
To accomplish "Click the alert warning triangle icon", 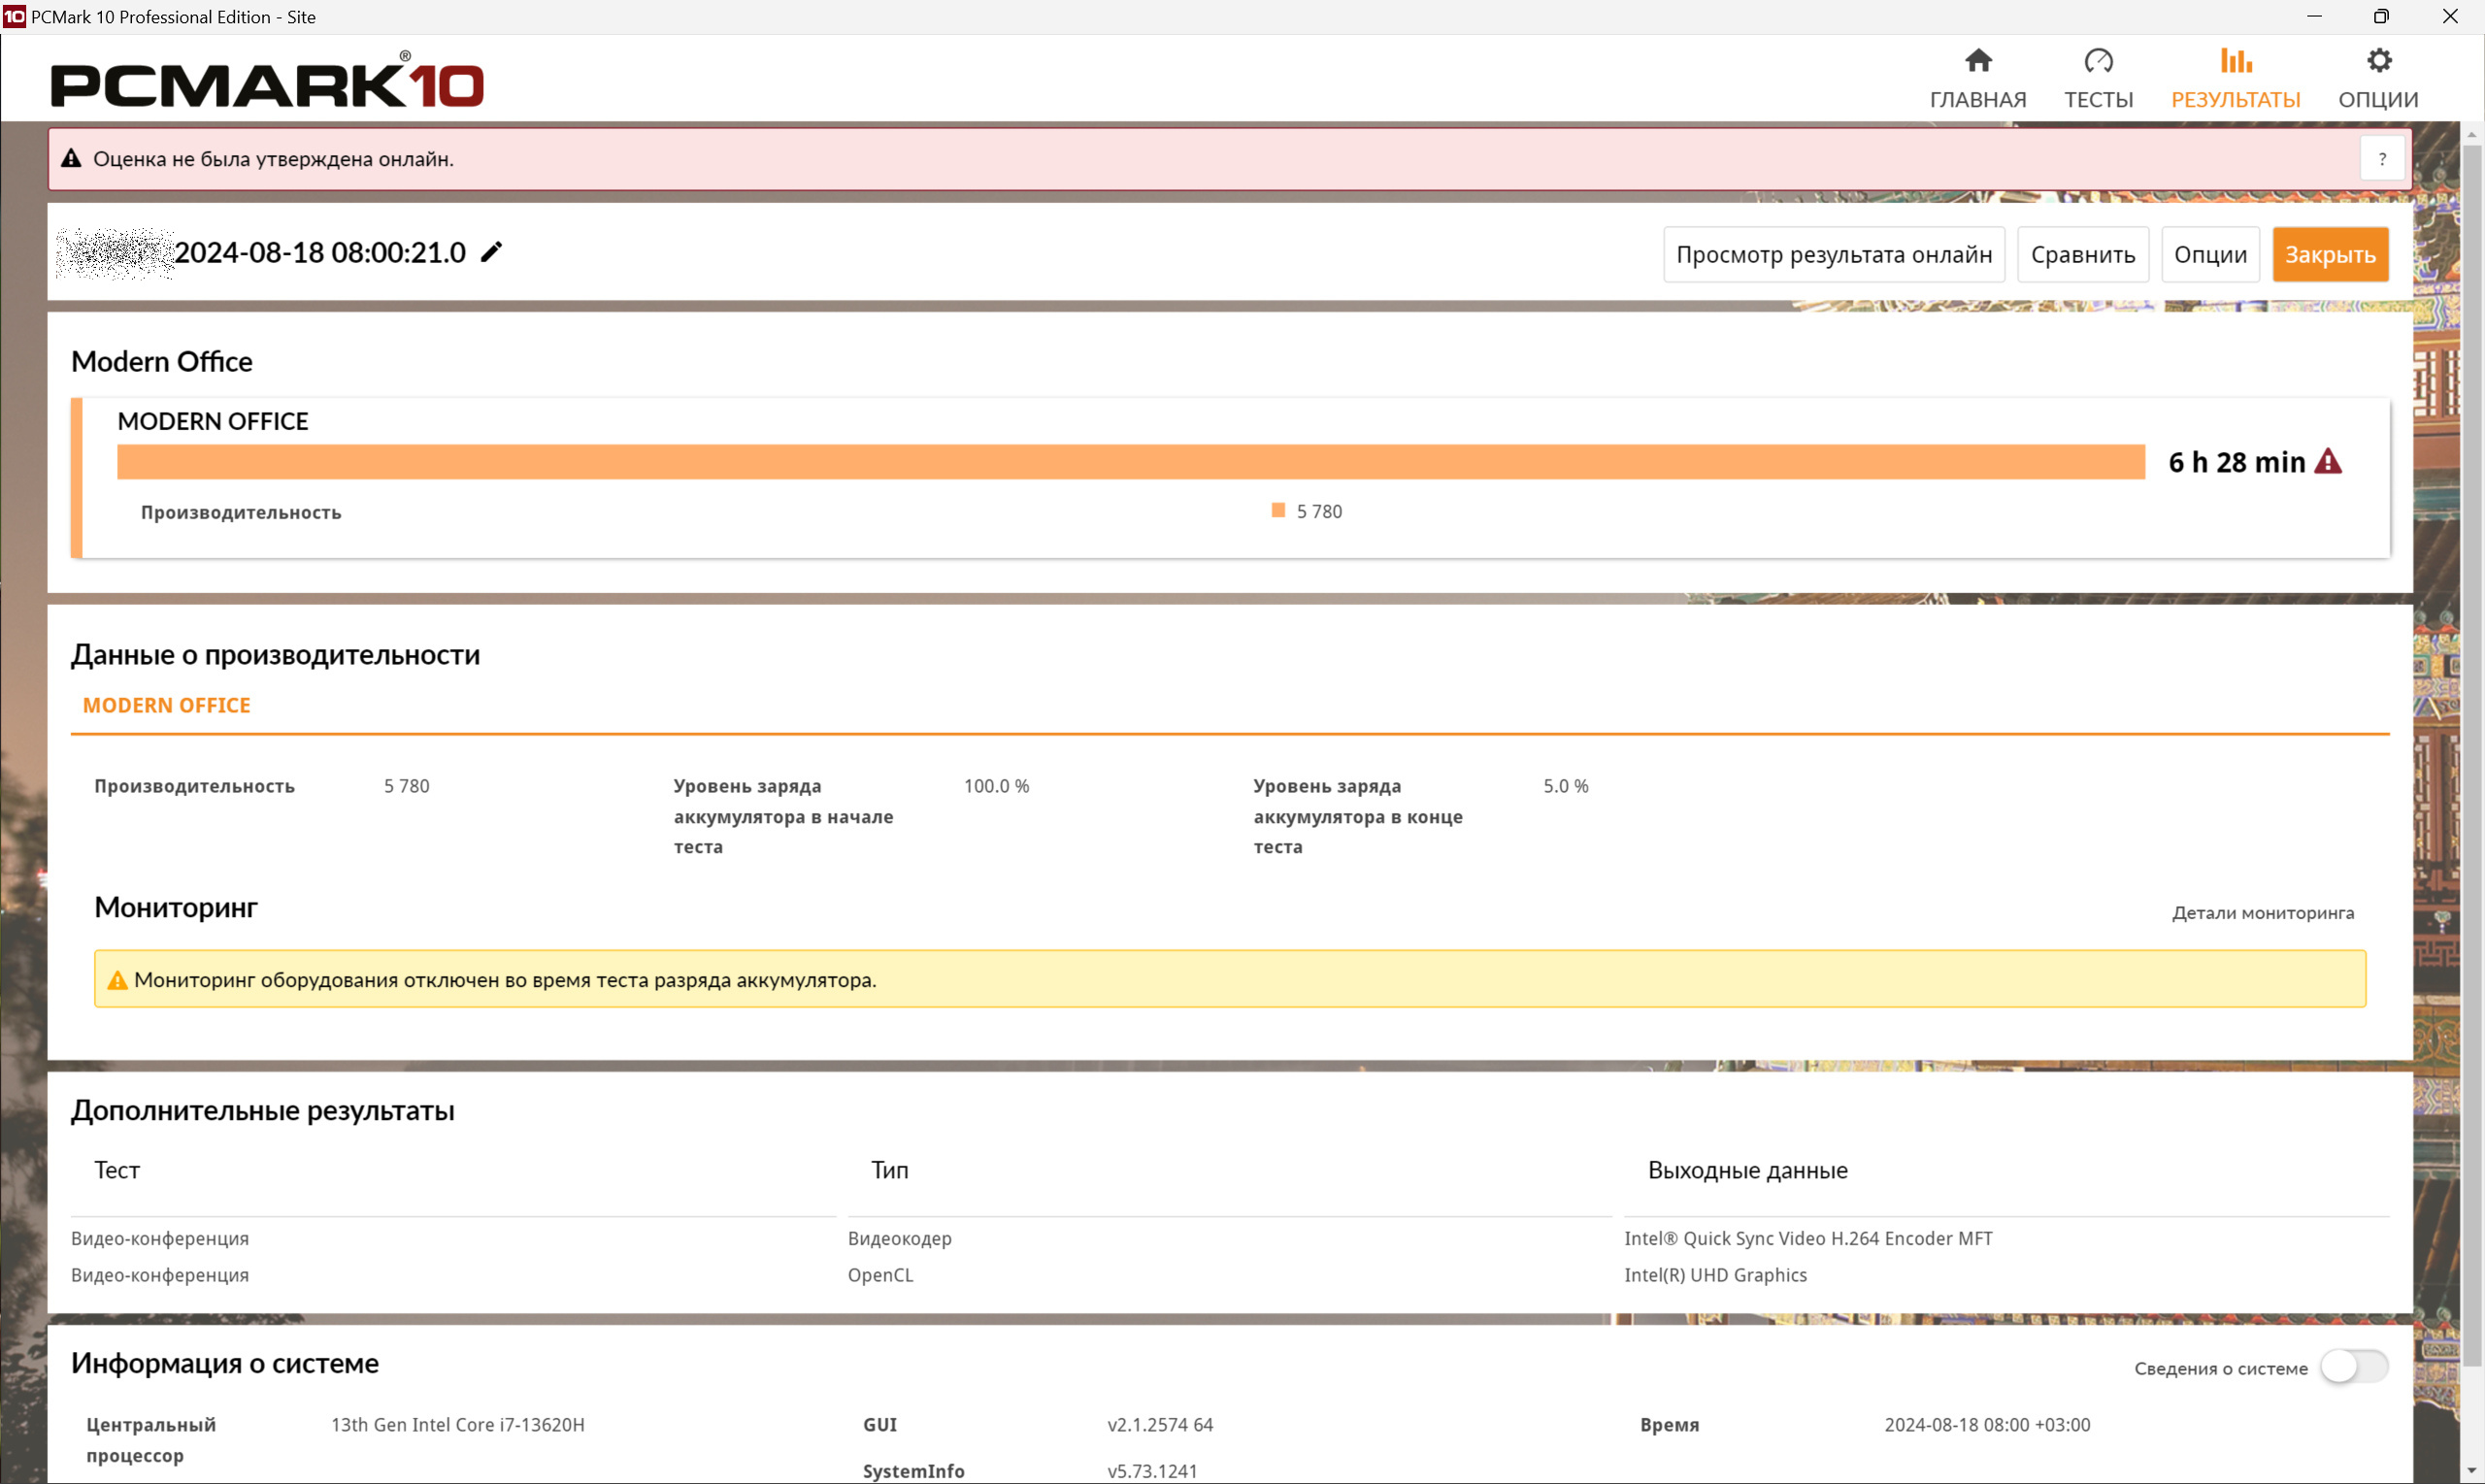I will click(x=71, y=159).
